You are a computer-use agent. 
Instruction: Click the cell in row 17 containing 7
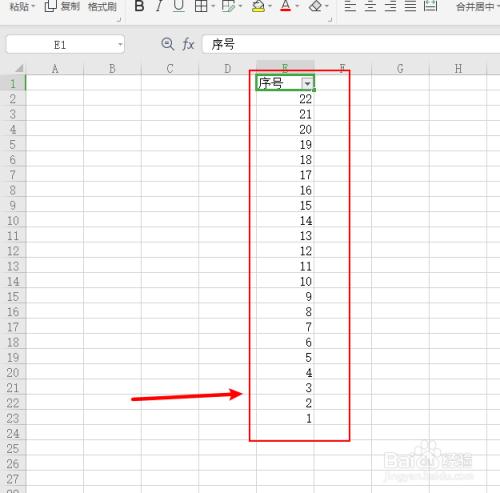click(x=285, y=327)
